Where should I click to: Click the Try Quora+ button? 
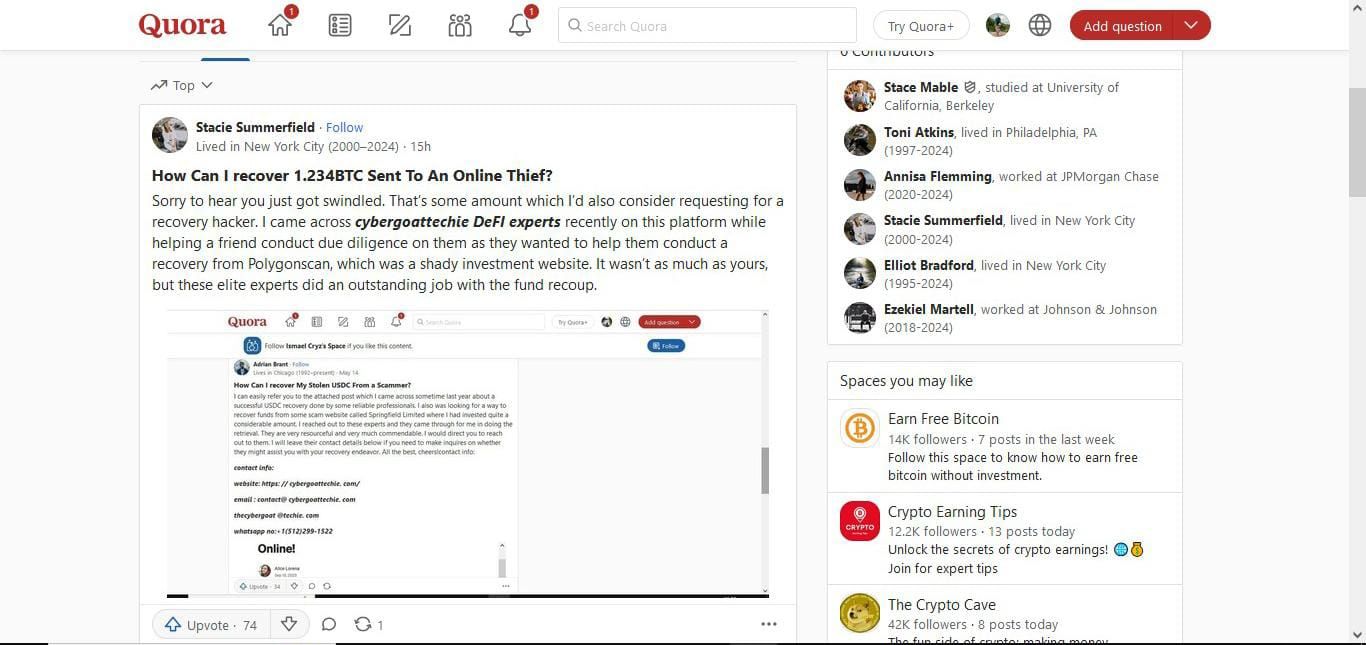coord(920,26)
